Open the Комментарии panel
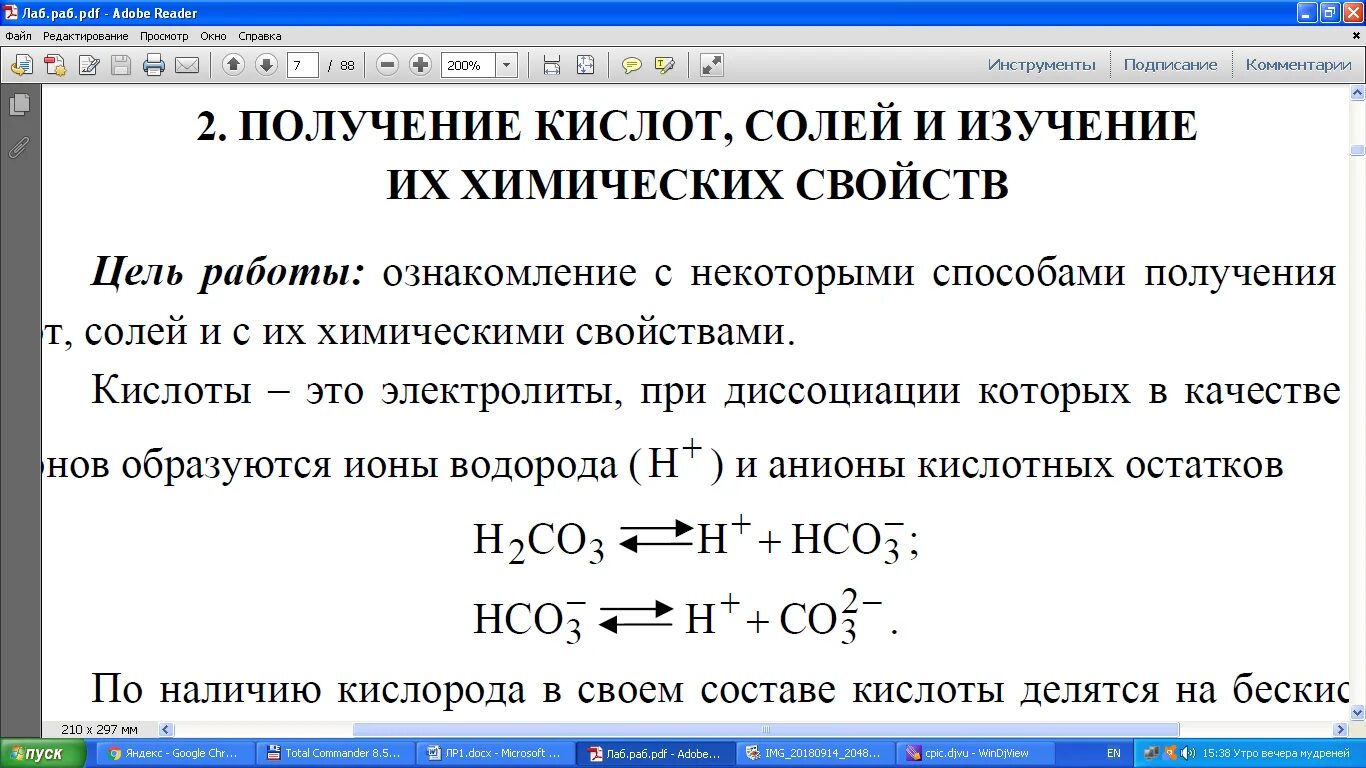Image resolution: width=1366 pixels, height=768 pixels. pos(1298,65)
